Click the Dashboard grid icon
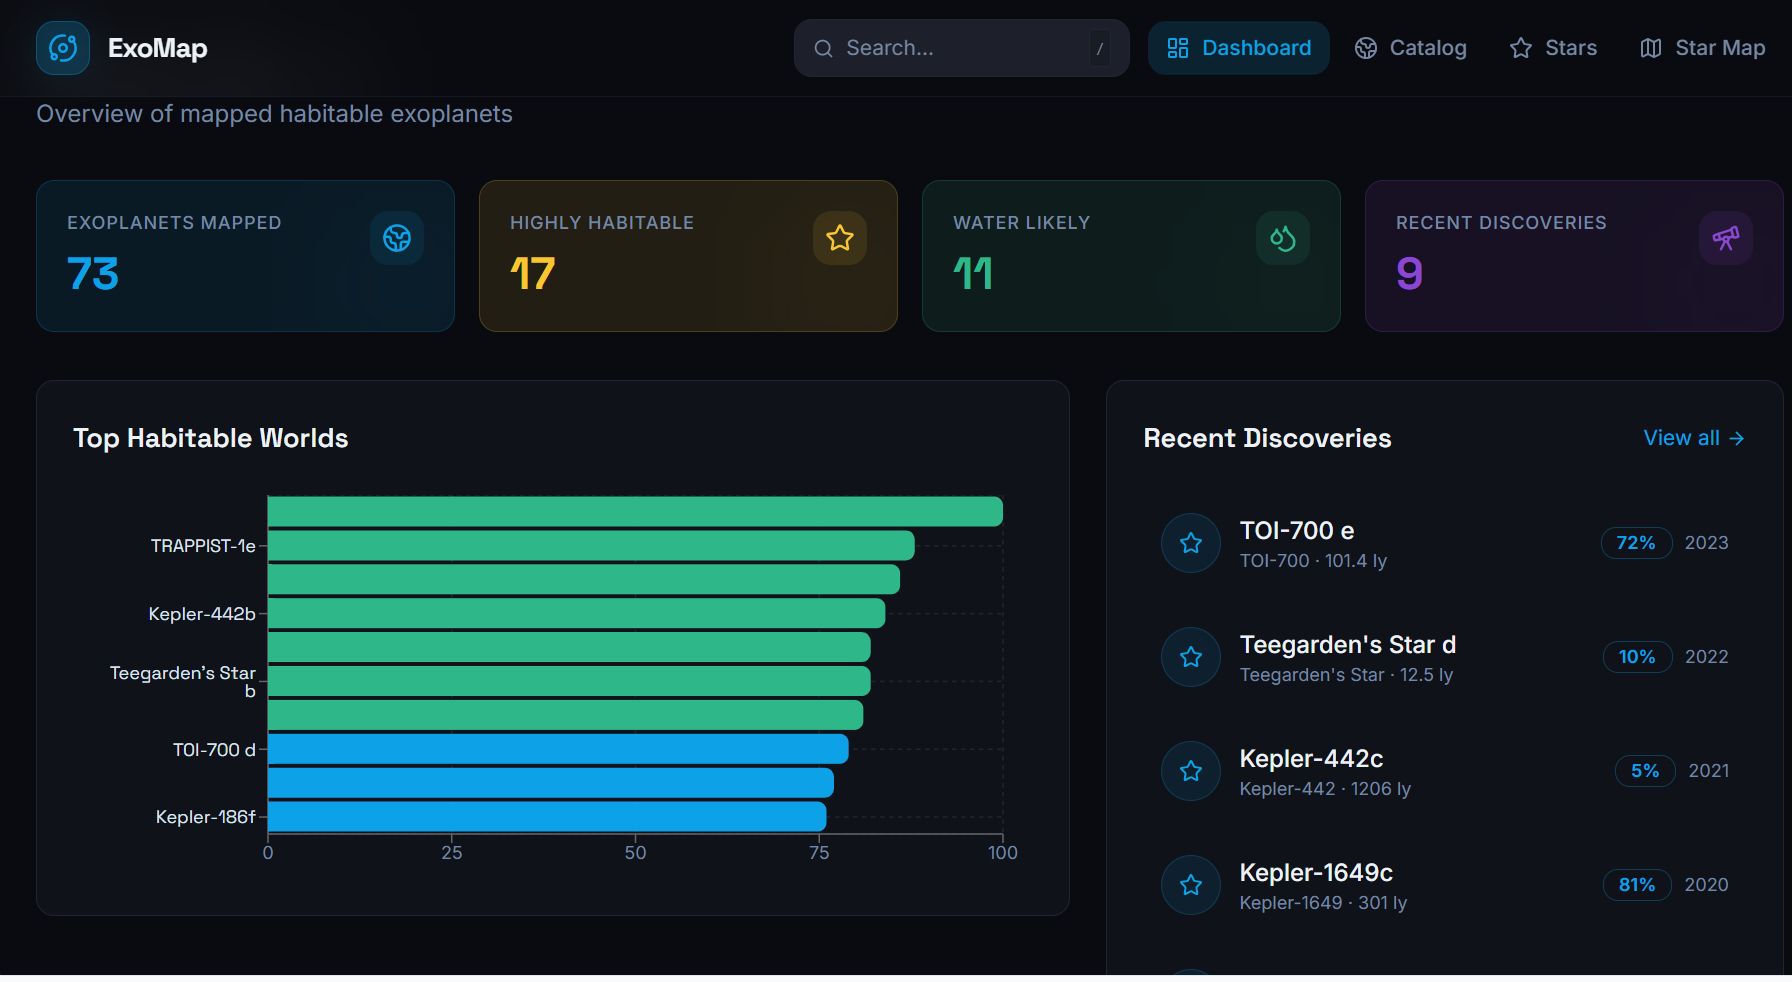Viewport: 1792px width, 982px height. pyautogui.click(x=1178, y=48)
